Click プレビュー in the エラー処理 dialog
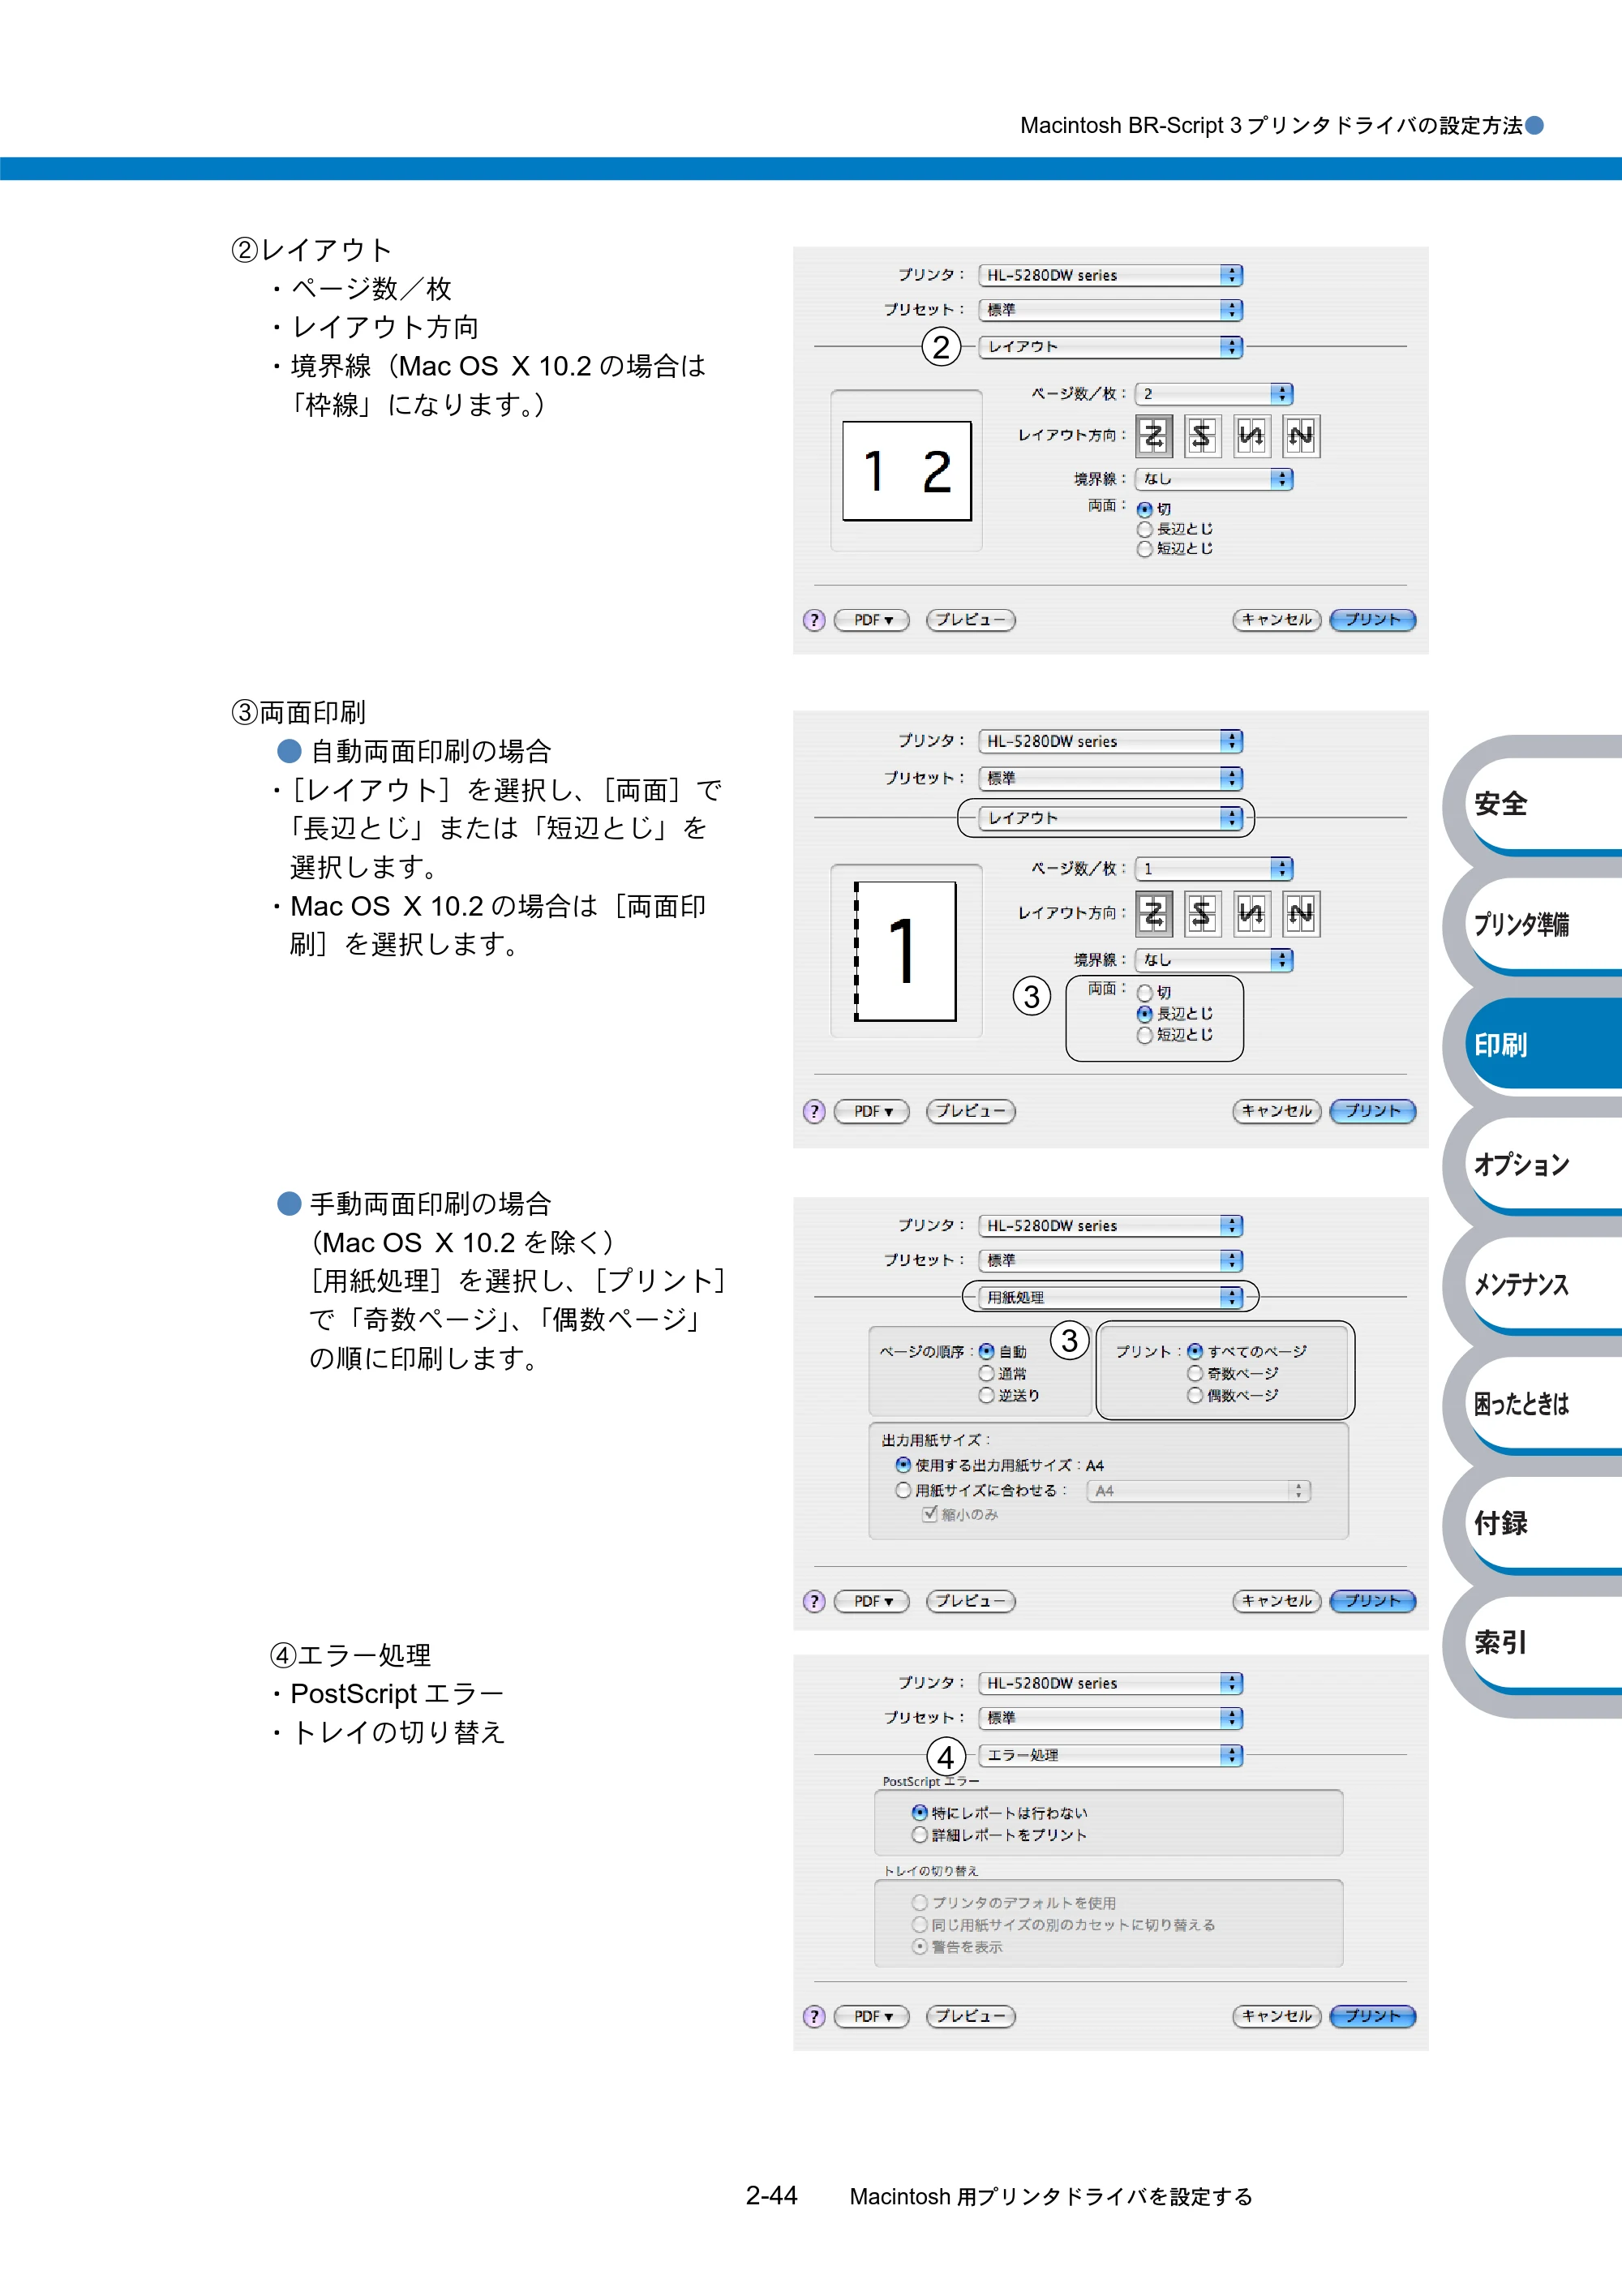 (x=971, y=2016)
